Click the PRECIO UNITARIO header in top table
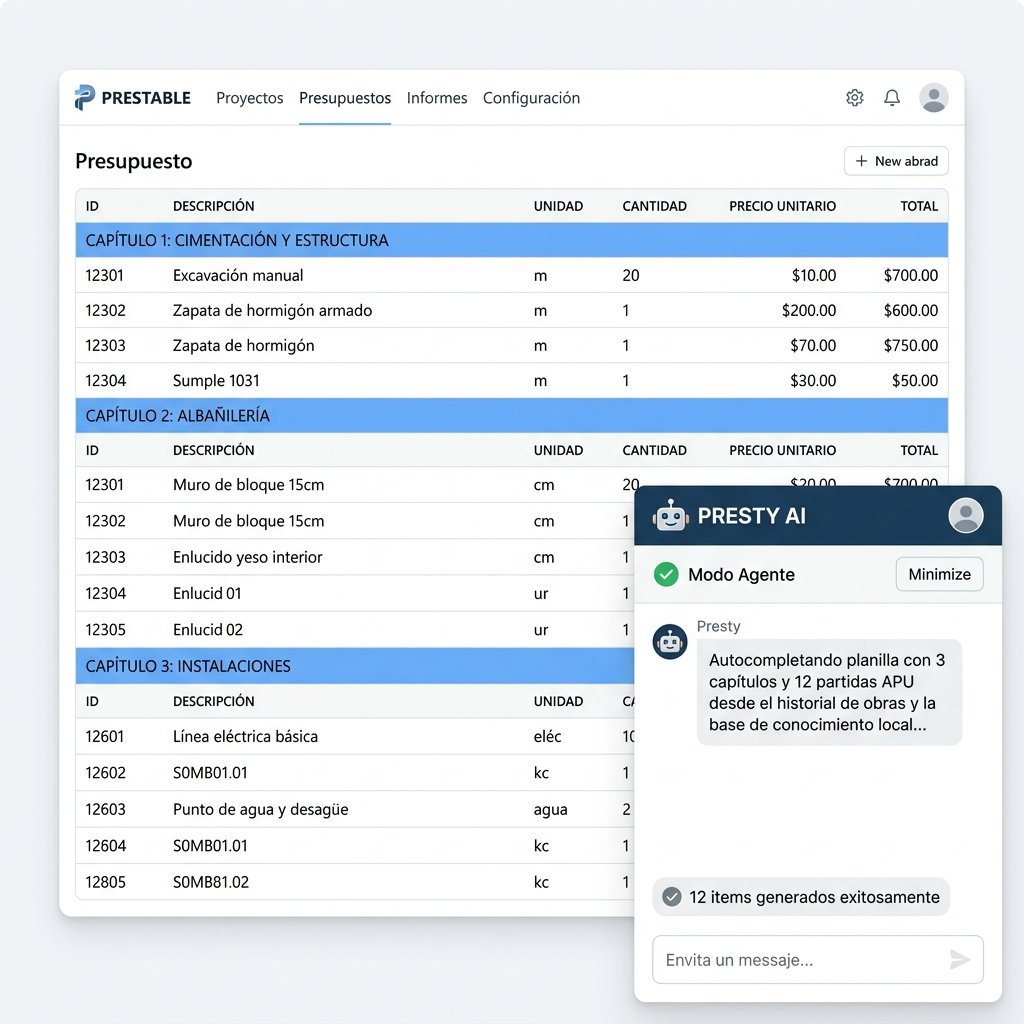The height and width of the screenshot is (1024, 1024). tap(782, 206)
